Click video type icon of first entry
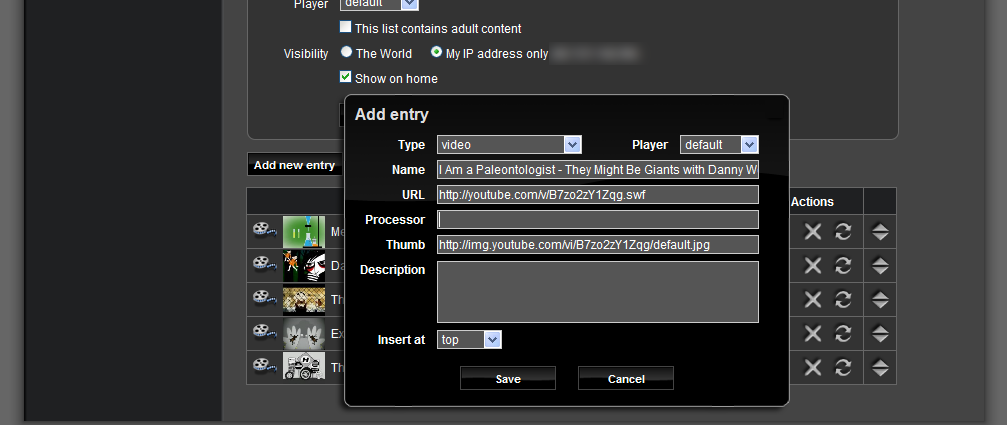Screen dimensions: 1007x425 tap(263, 231)
